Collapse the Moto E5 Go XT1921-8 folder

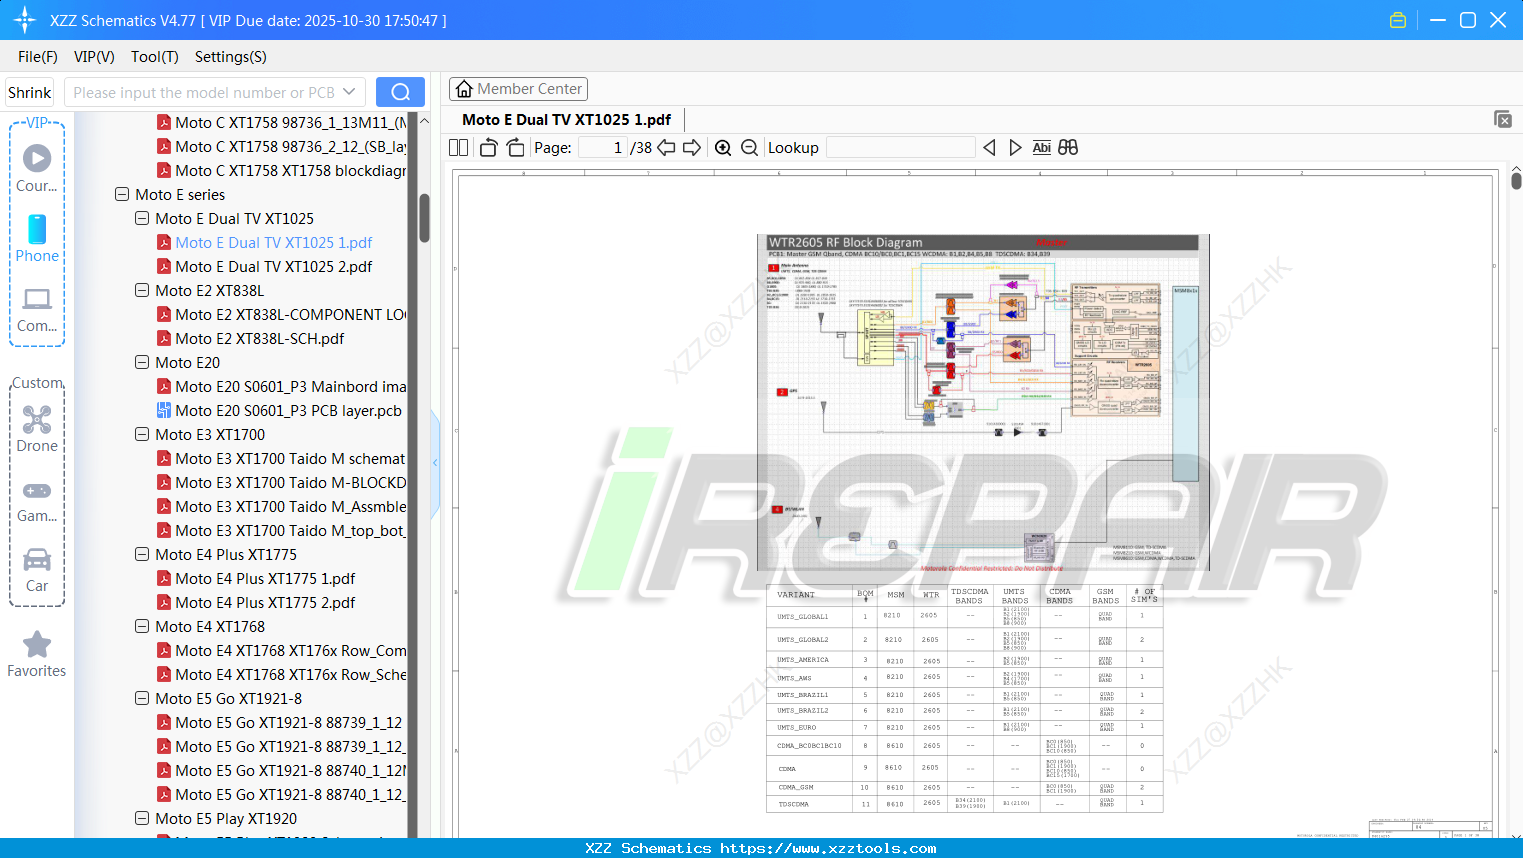[x=142, y=698]
